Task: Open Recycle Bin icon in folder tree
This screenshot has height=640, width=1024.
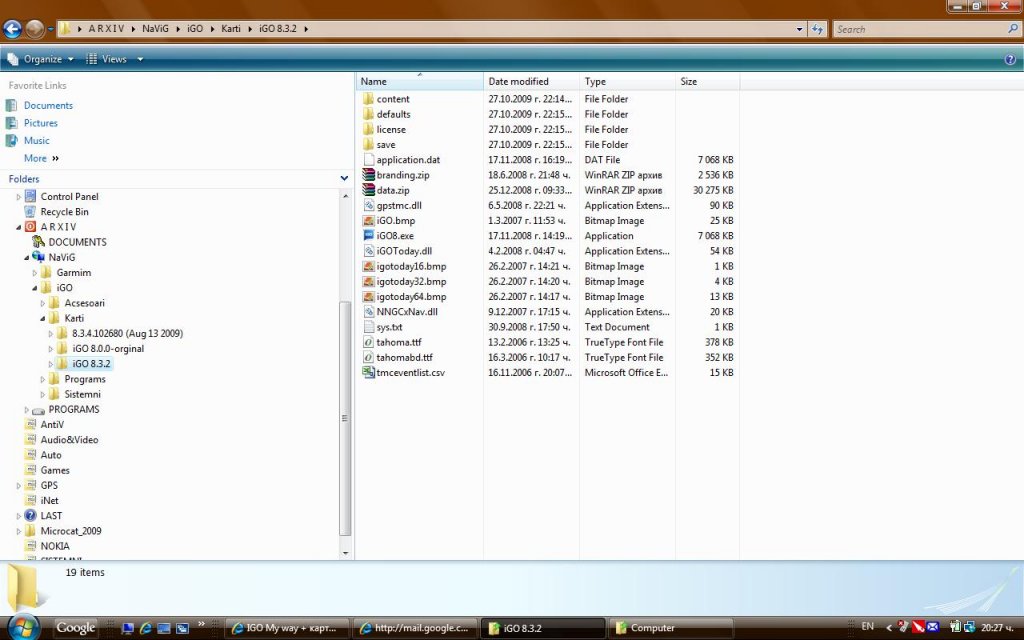Action: [30, 212]
